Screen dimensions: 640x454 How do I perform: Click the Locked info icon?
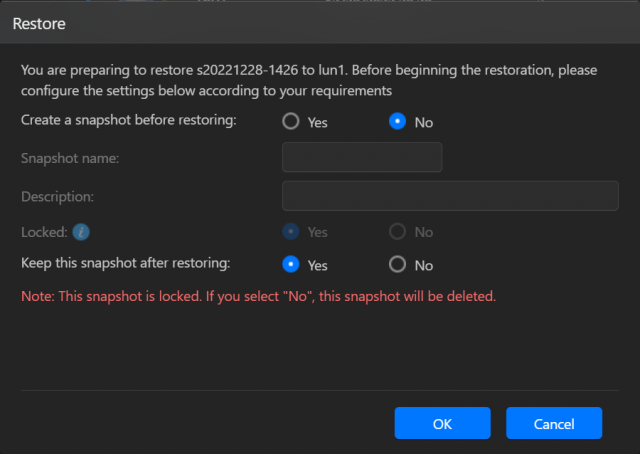pos(82,232)
